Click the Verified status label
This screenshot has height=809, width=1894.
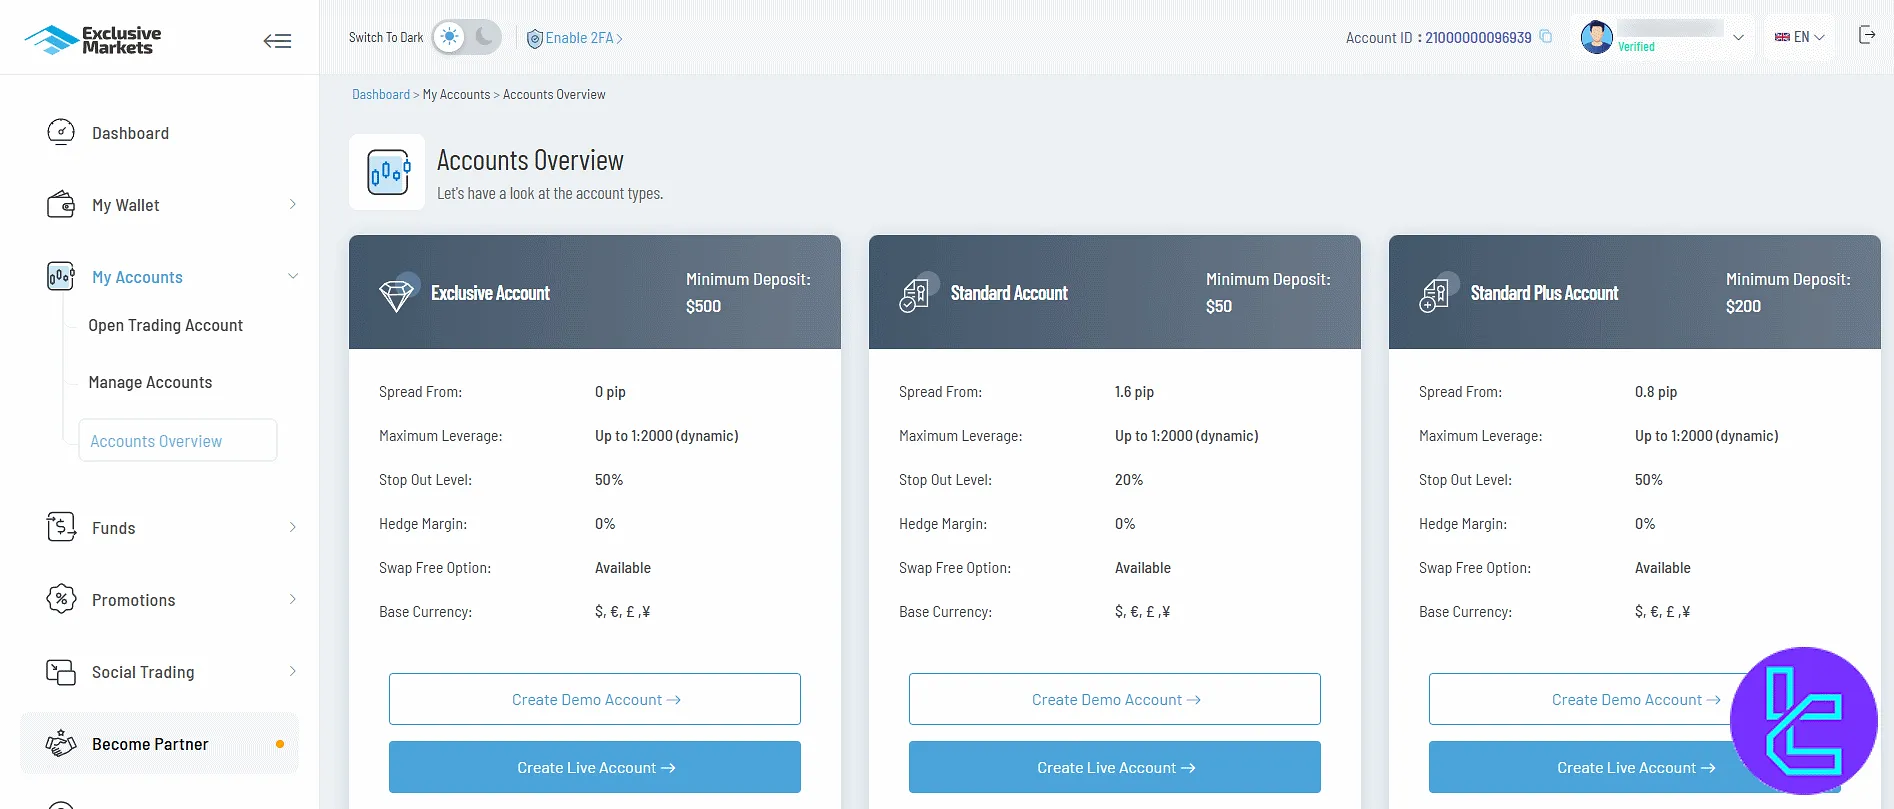point(1636,47)
